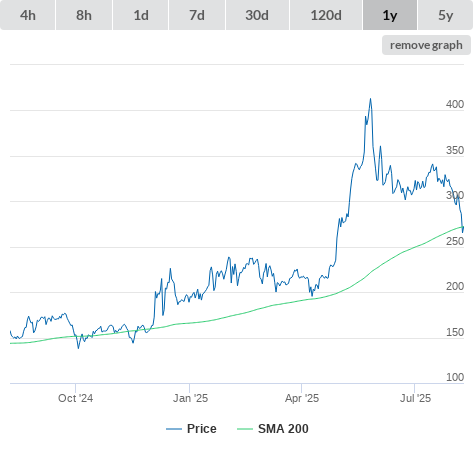The image size is (474, 455).
Task: Click the Jul '25 axis label
Action: (x=415, y=398)
